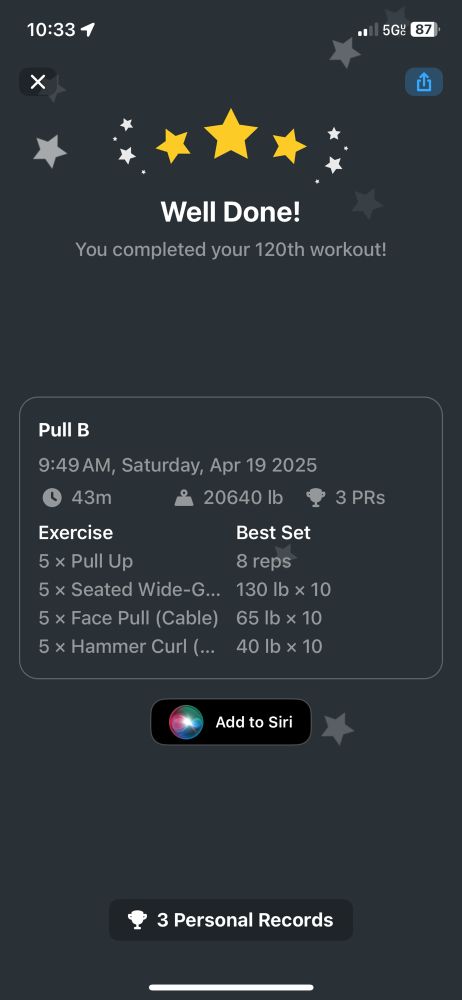Tap the clock icon next to 43m
The width and height of the screenshot is (462, 1000).
pos(52,498)
